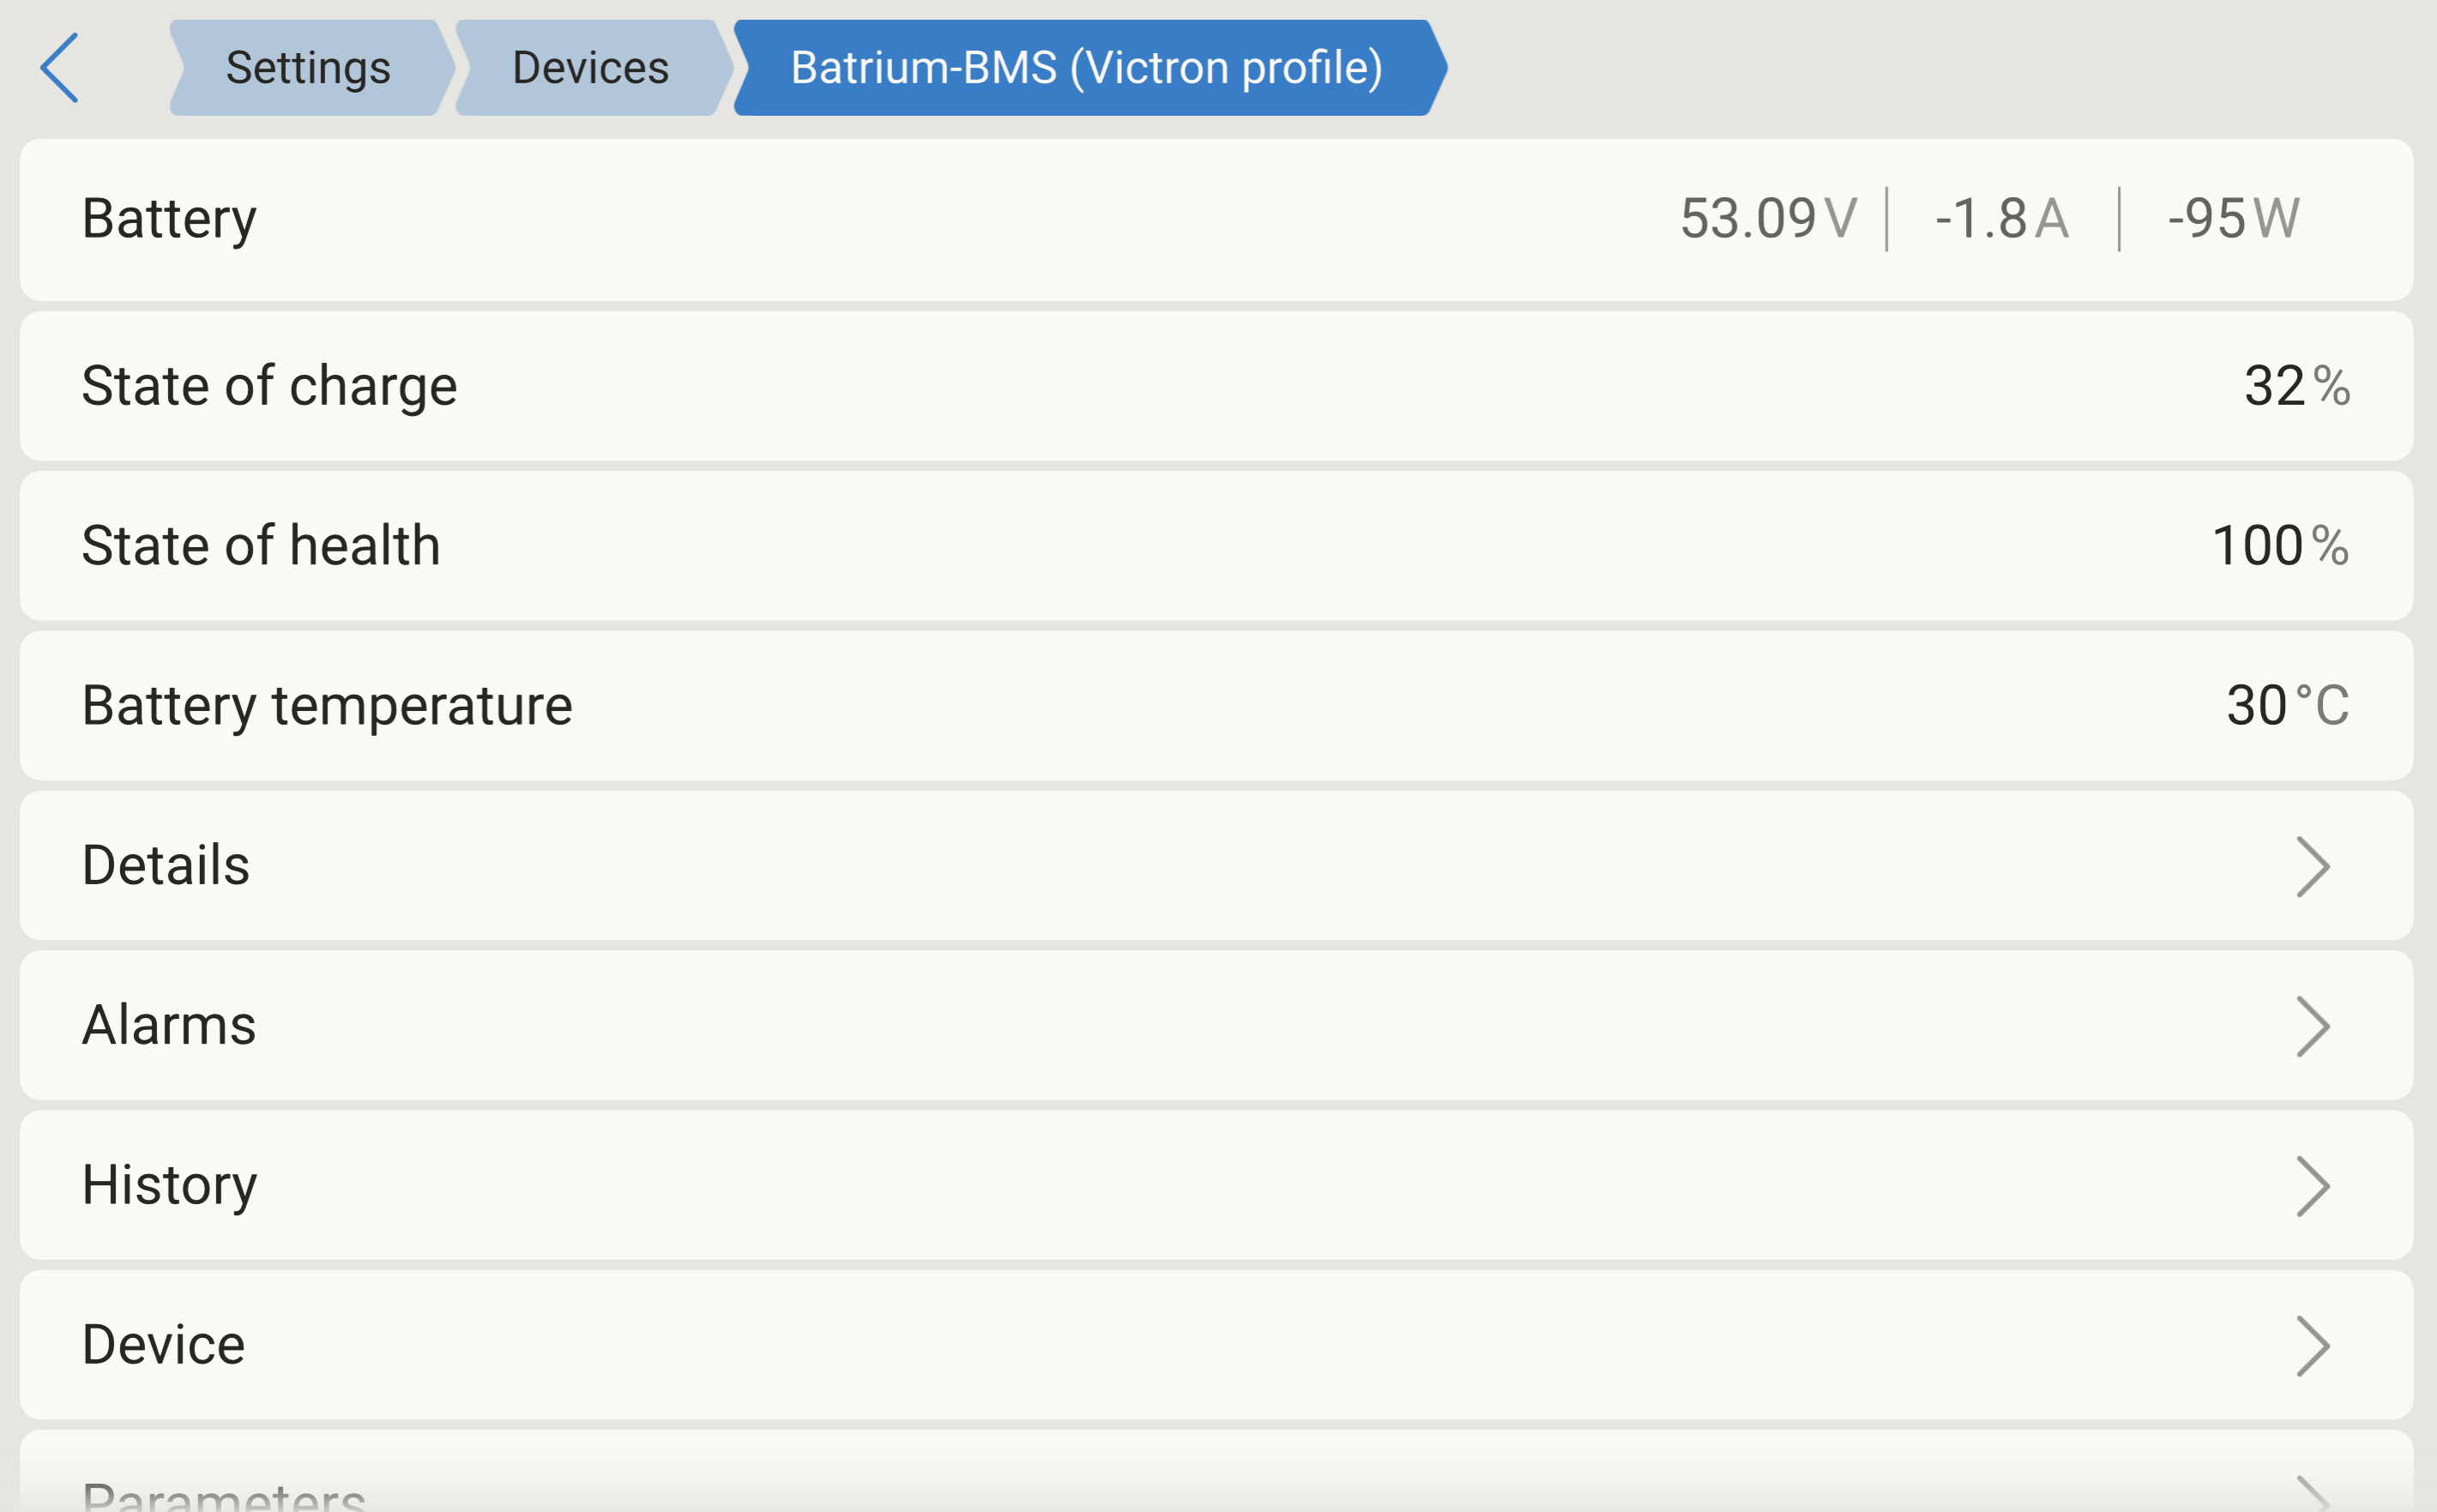Expand the Details row chevron

coord(2312,866)
